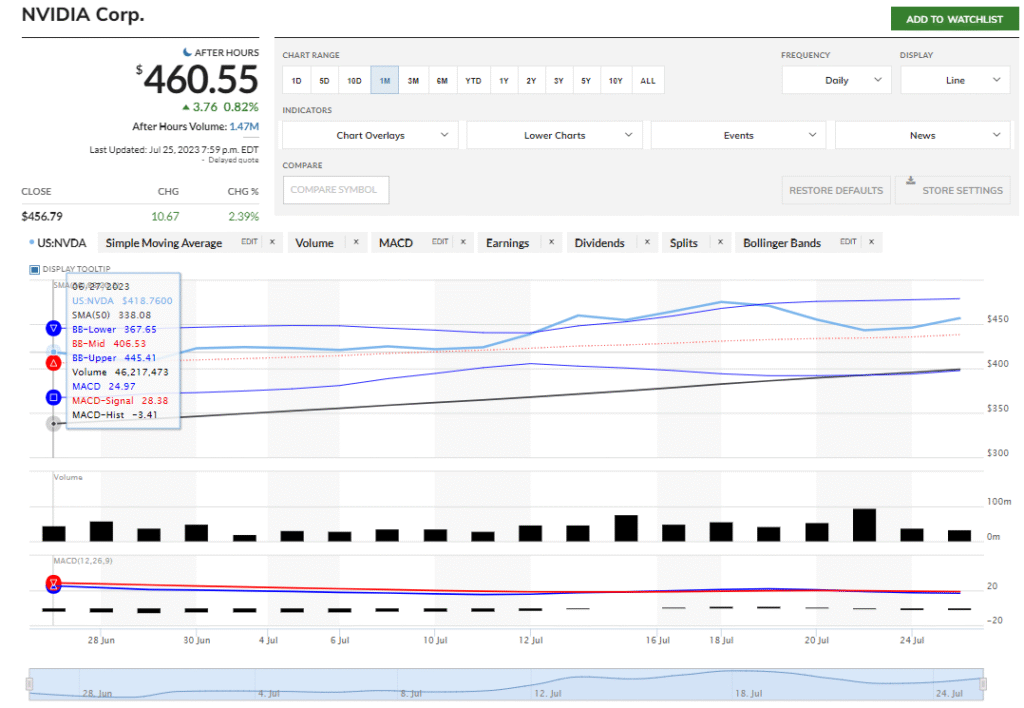The image size is (1024, 708).
Task: Click the $450 y-axis price label
Action: (x=997, y=319)
